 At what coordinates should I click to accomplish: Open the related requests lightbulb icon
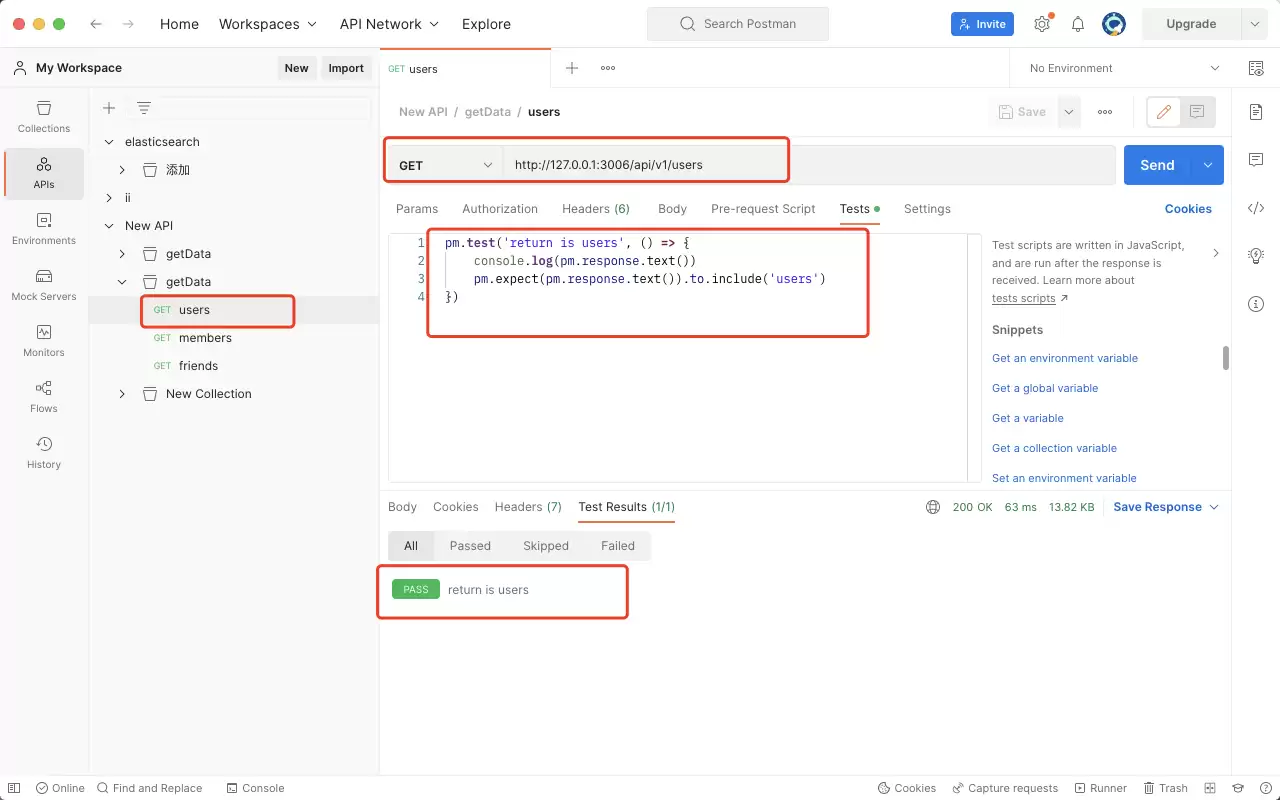1256,256
